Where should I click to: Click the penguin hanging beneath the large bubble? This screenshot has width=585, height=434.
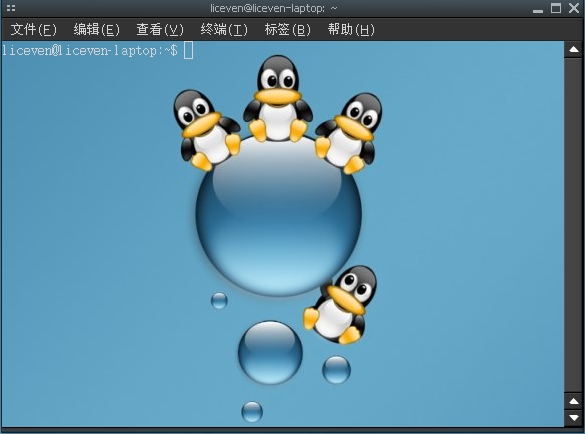pyautogui.click(x=340, y=305)
